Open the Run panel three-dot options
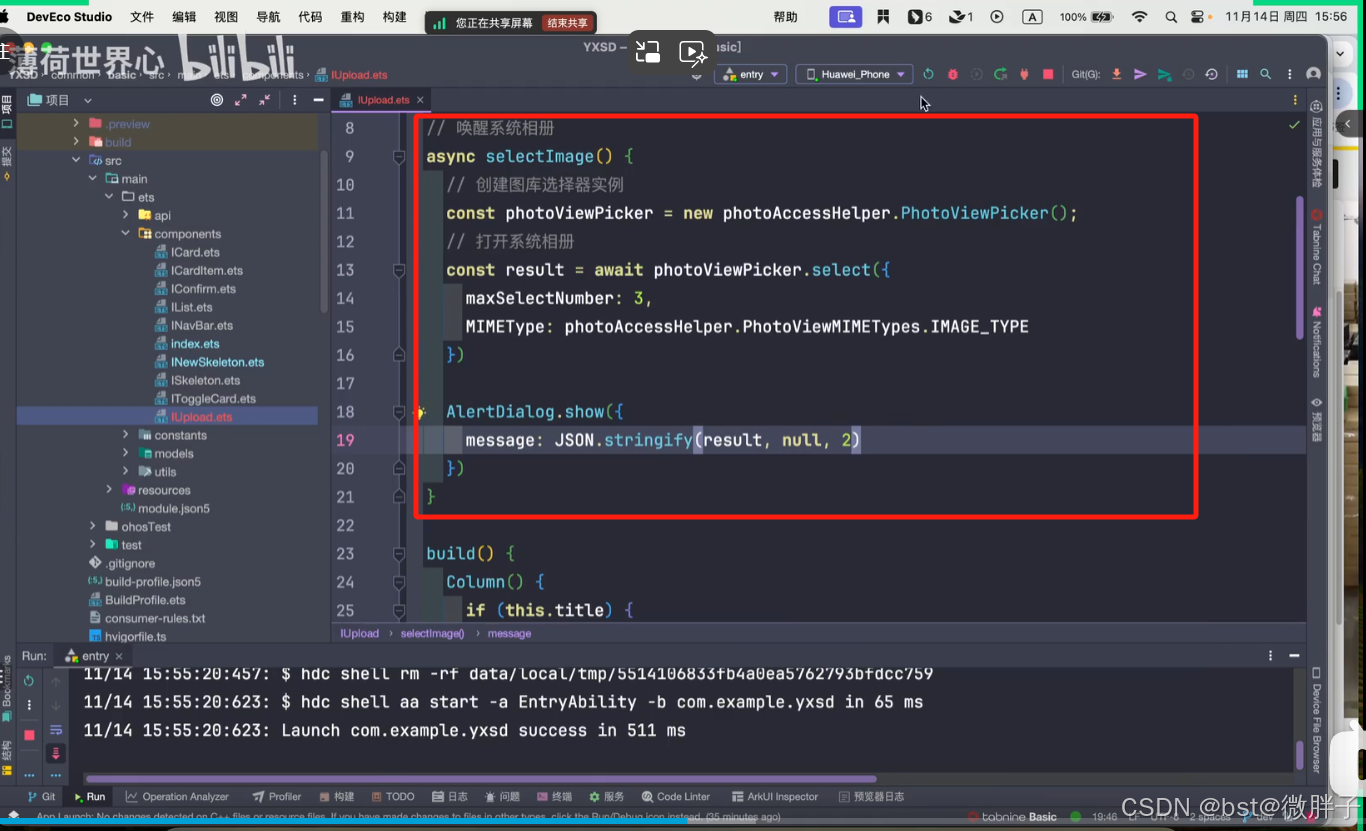Image resolution: width=1366 pixels, height=831 pixels. [1271, 656]
